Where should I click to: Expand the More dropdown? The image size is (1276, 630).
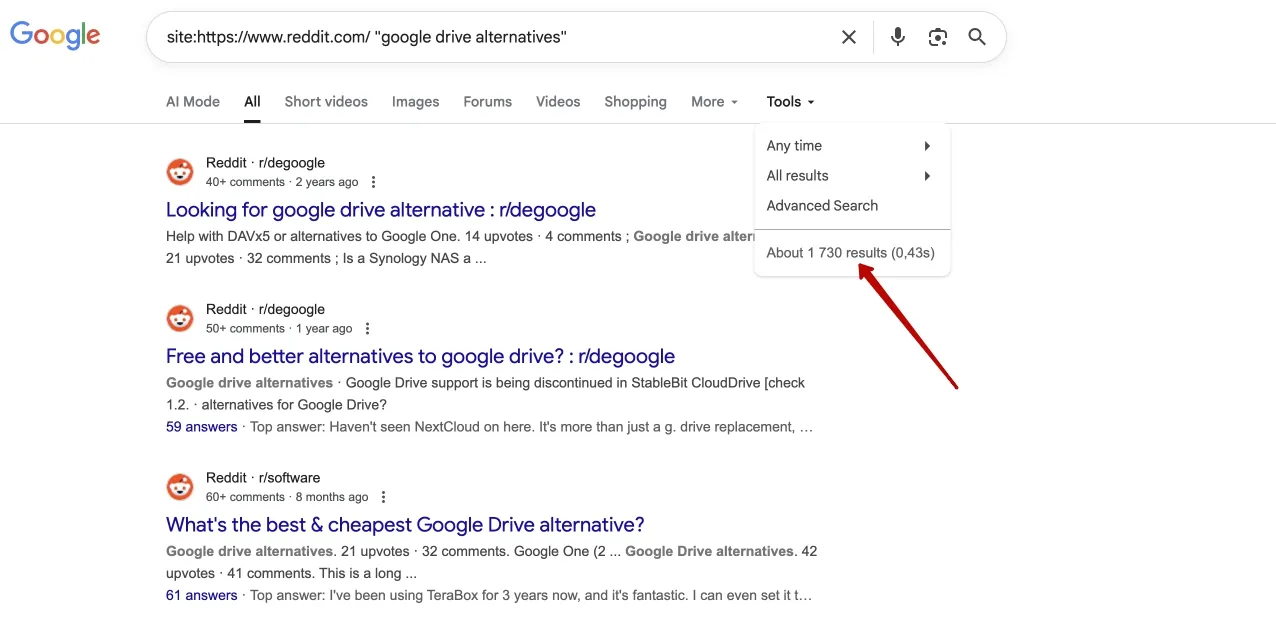(x=714, y=102)
